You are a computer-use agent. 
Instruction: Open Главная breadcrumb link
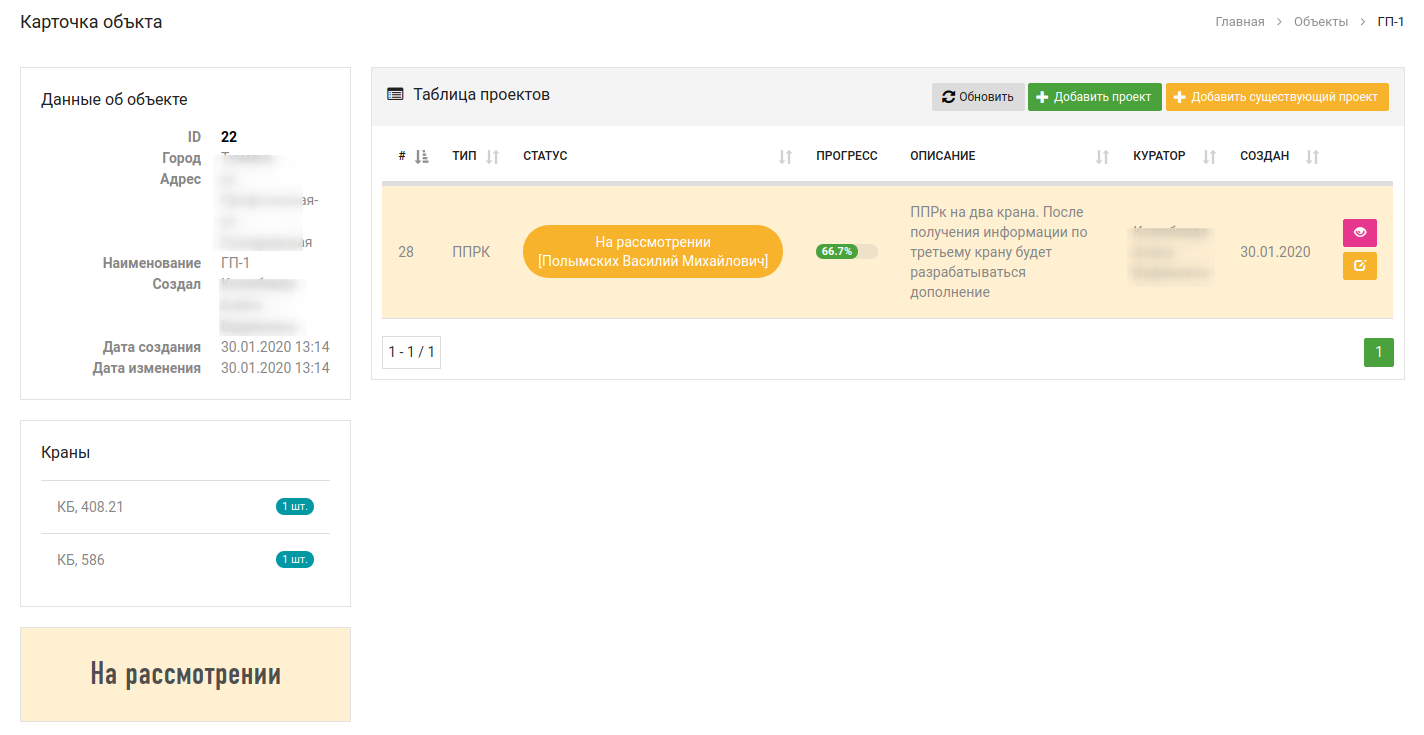1240,22
